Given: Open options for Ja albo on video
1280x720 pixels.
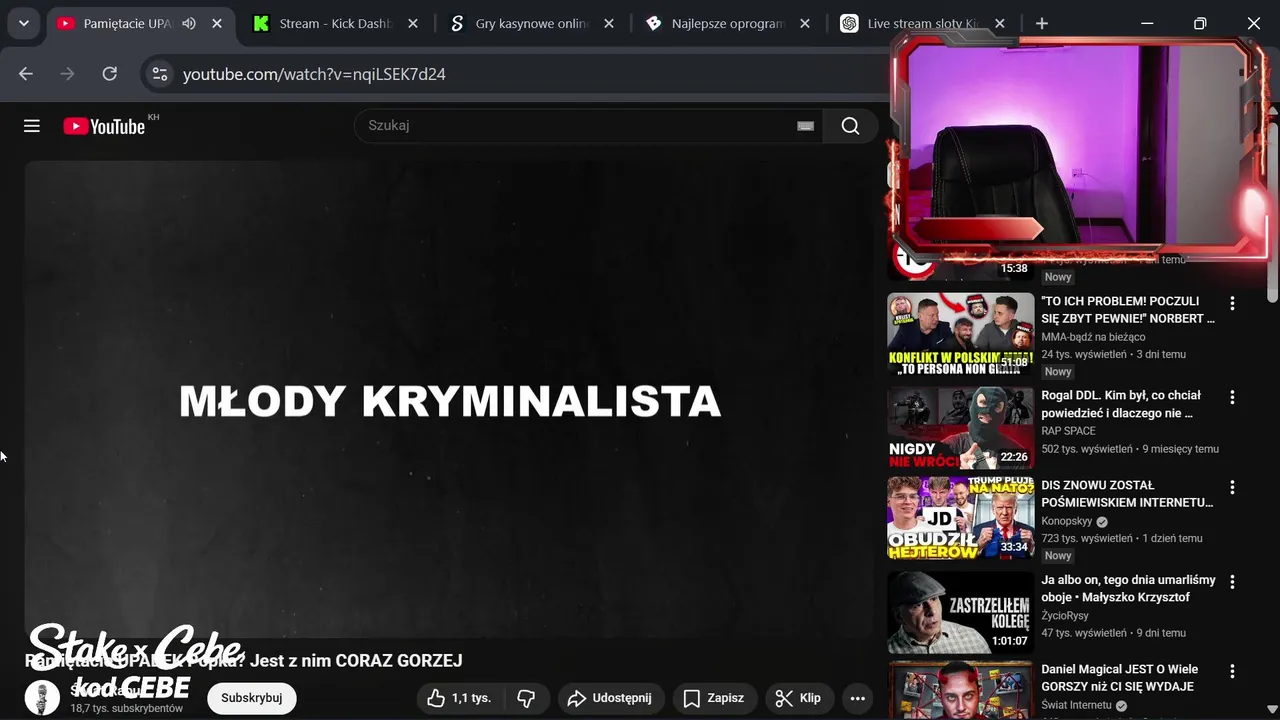Looking at the screenshot, I should pyautogui.click(x=1232, y=582).
